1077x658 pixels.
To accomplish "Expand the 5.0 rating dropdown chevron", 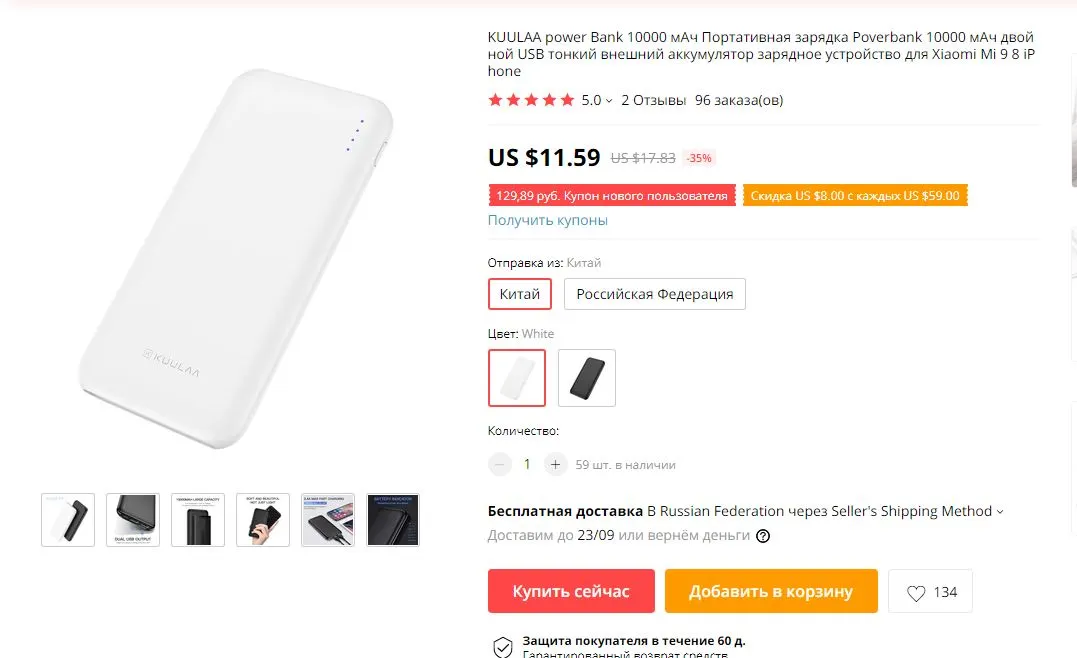I will click(609, 101).
